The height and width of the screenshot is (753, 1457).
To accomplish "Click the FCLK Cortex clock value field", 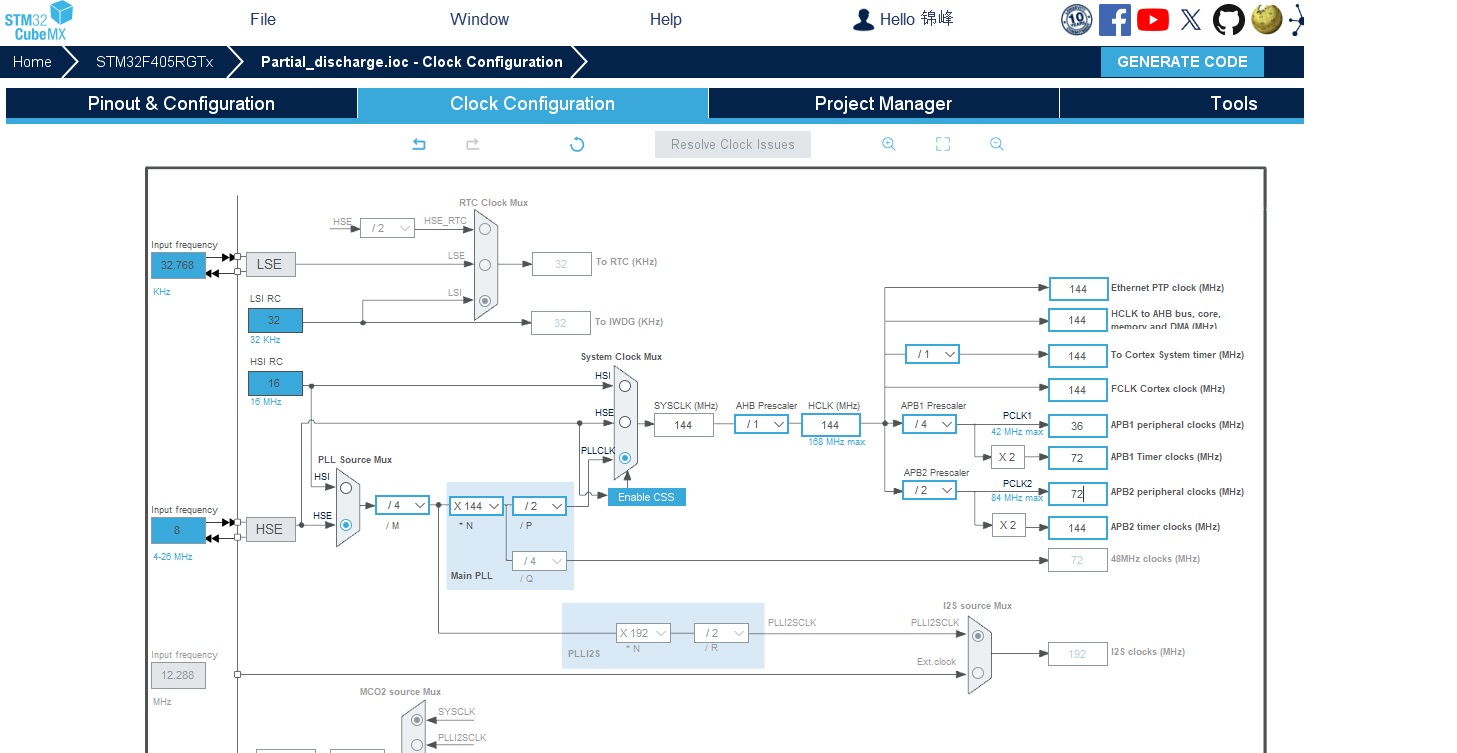I will tap(1078, 390).
